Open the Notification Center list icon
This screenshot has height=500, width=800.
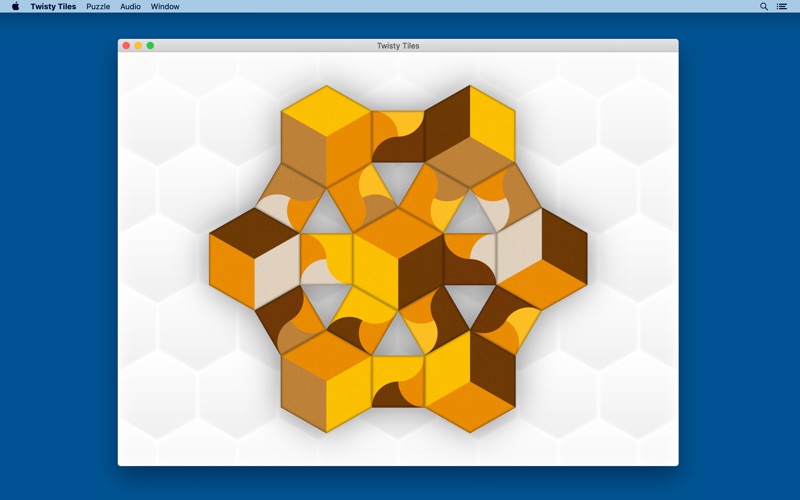[x=782, y=7]
